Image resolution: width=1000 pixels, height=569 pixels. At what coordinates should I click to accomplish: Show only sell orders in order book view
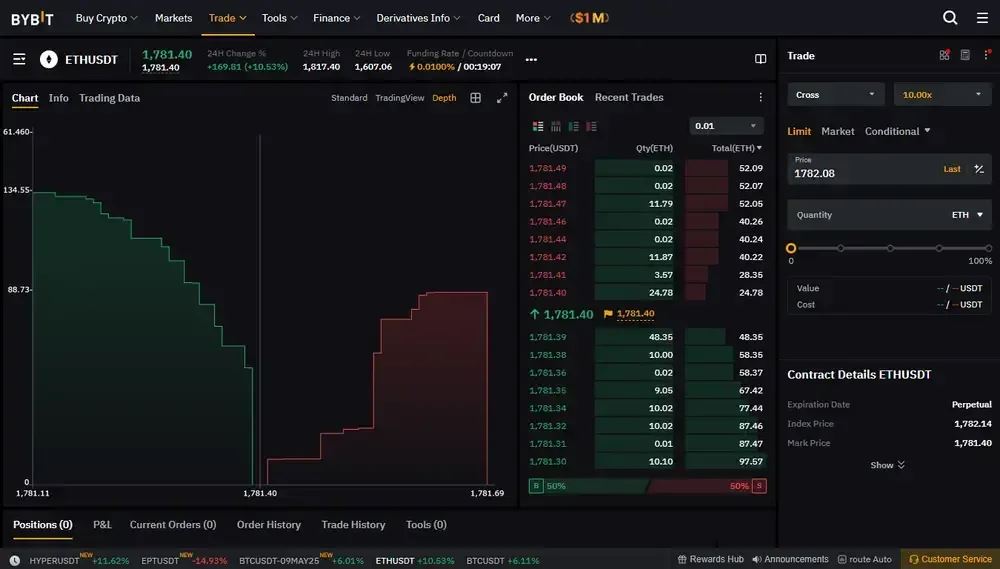[x=591, y=126]
